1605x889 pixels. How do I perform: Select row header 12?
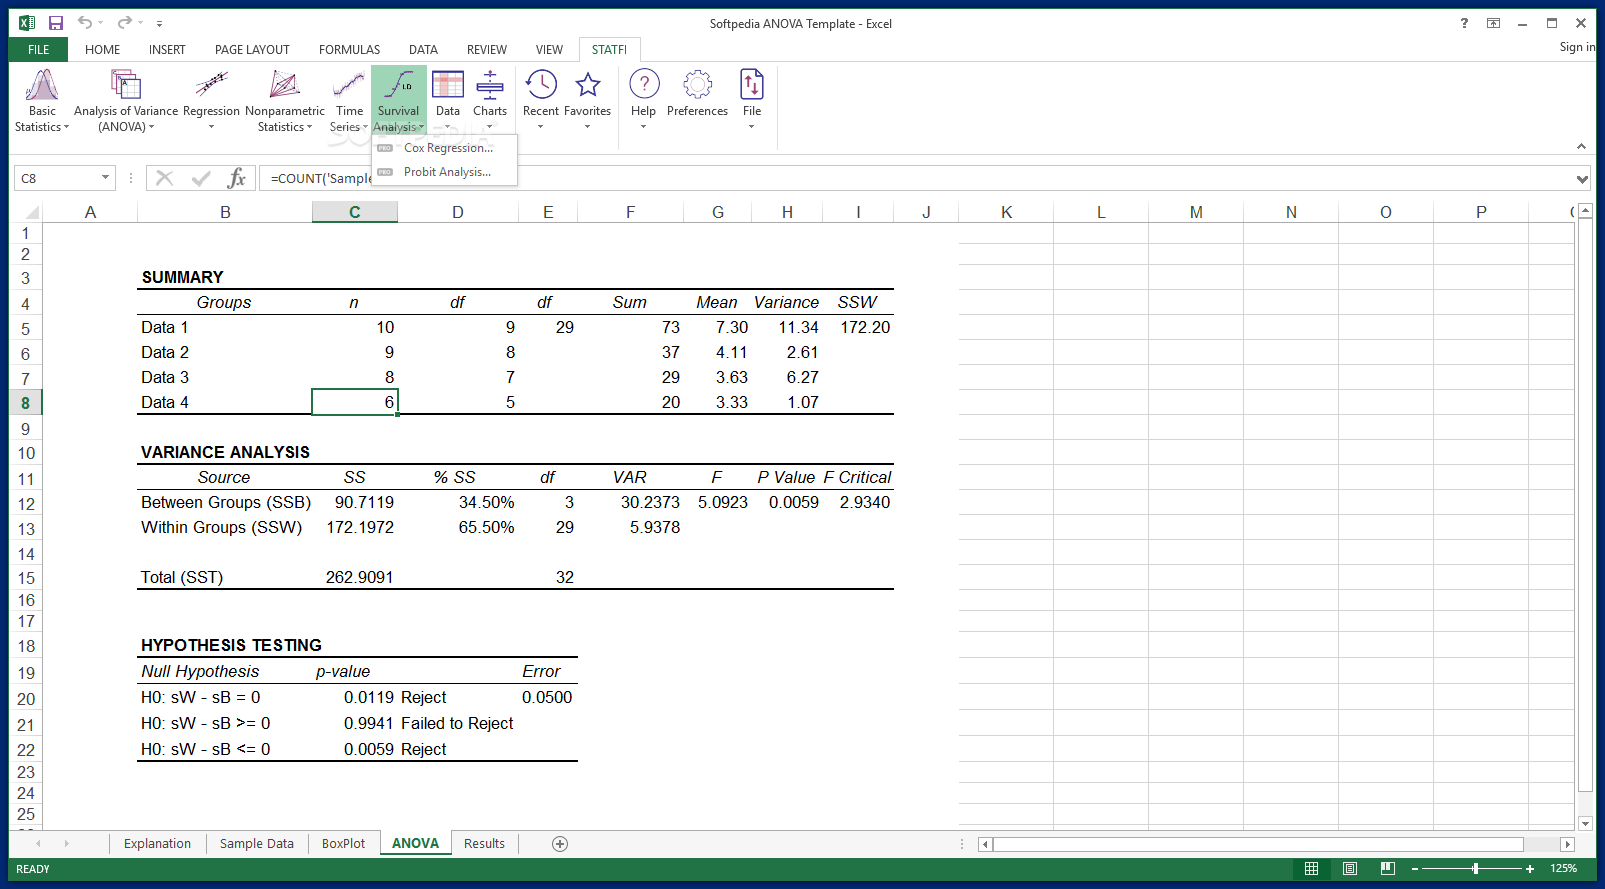pos(26,504)
